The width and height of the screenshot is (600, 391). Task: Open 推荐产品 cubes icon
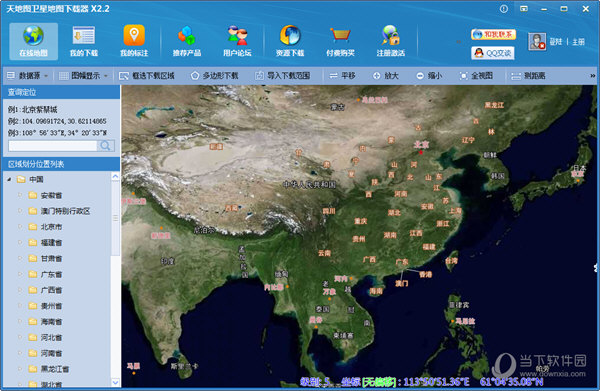coord(187,41)
